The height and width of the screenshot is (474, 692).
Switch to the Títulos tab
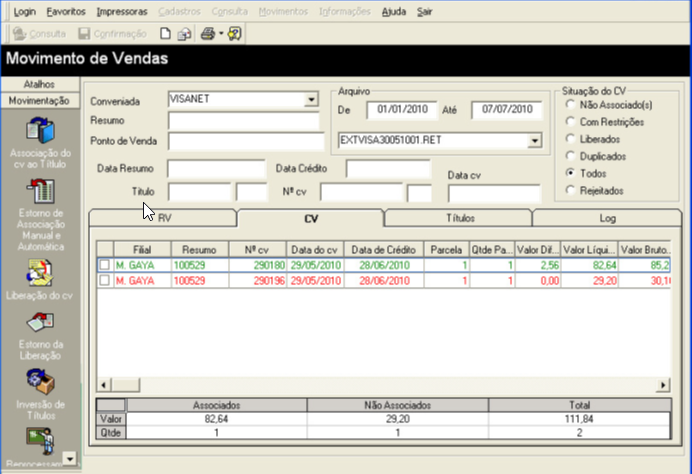pyautogui.click(x=460, y=218)
